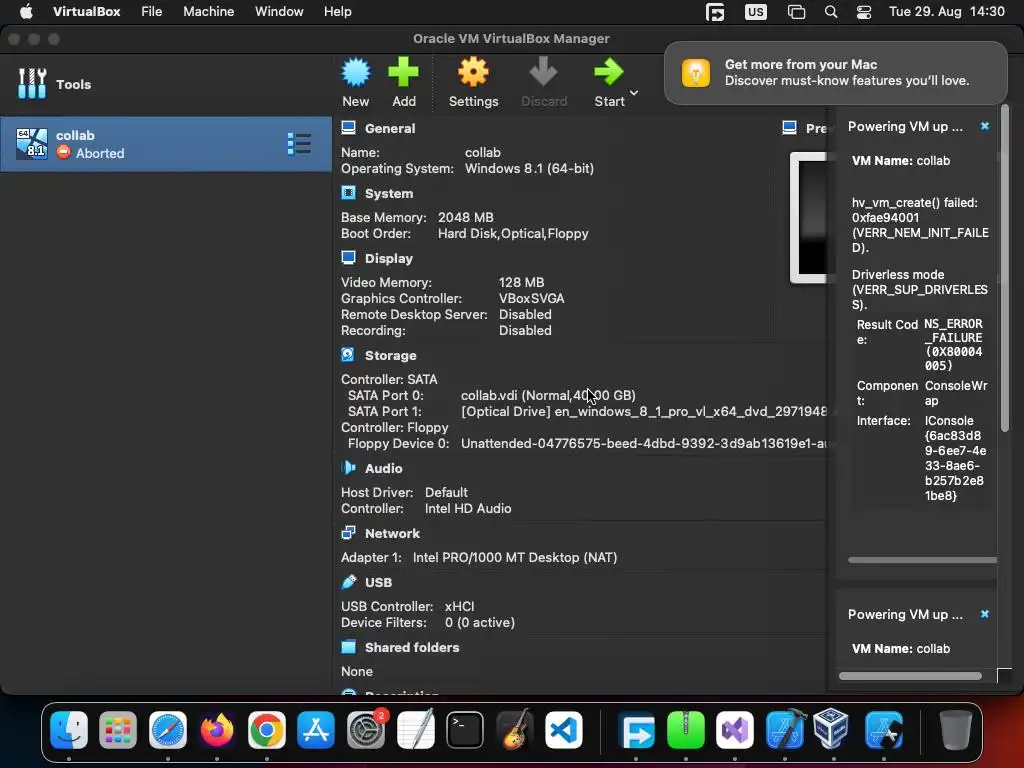Start the VM with the green arrow

coord(609,72)
